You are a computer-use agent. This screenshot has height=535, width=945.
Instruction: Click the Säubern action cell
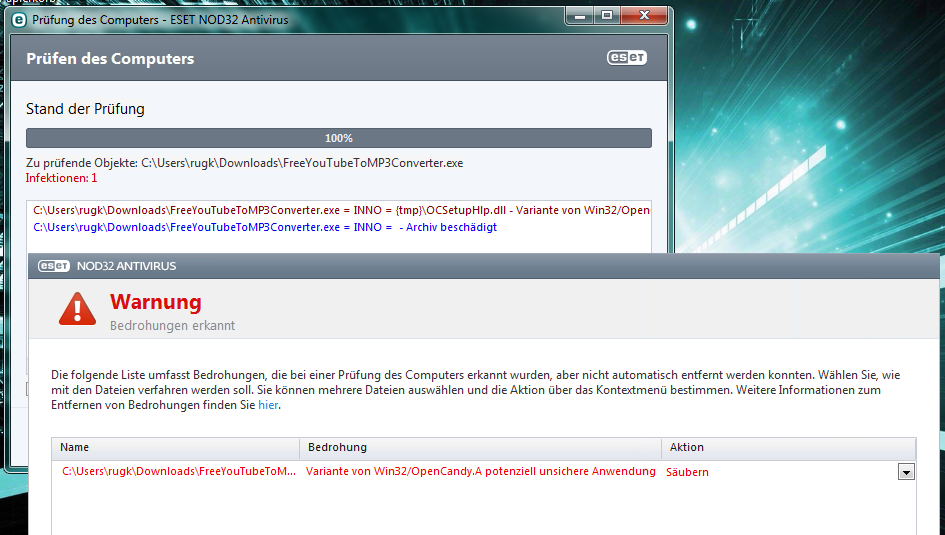pos(687,472)
